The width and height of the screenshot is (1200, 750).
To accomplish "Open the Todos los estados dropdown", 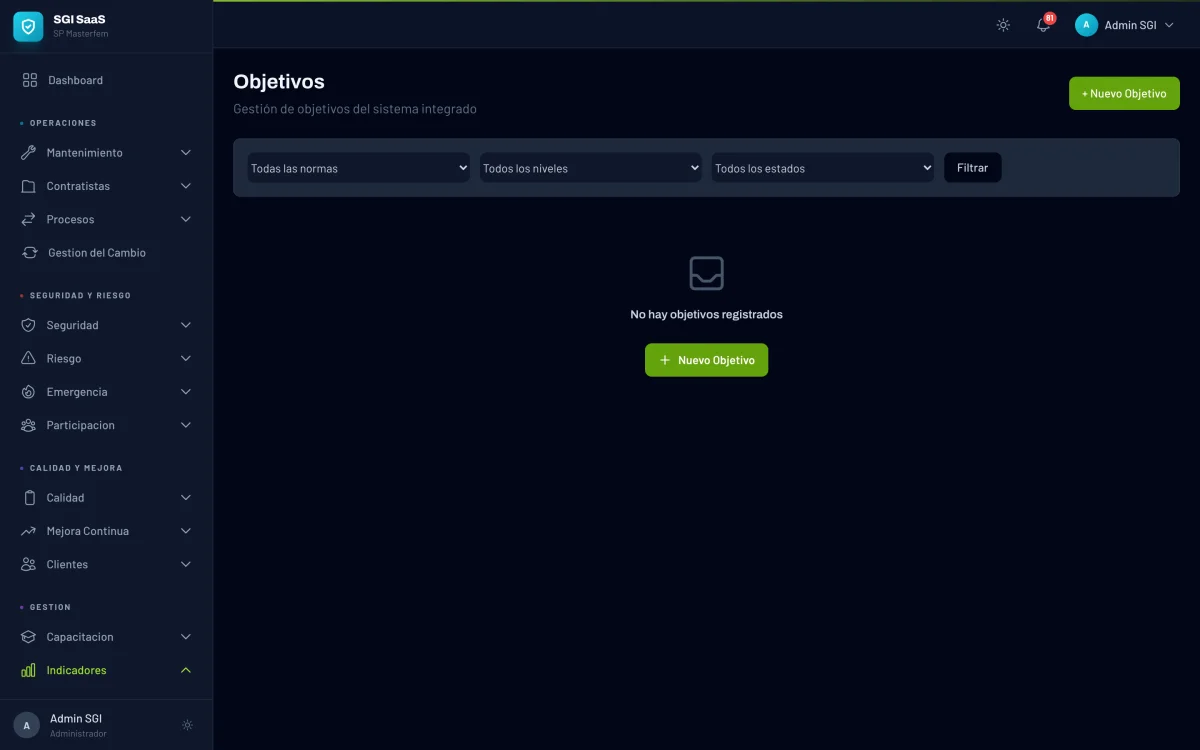I will (x=822, y=168).
